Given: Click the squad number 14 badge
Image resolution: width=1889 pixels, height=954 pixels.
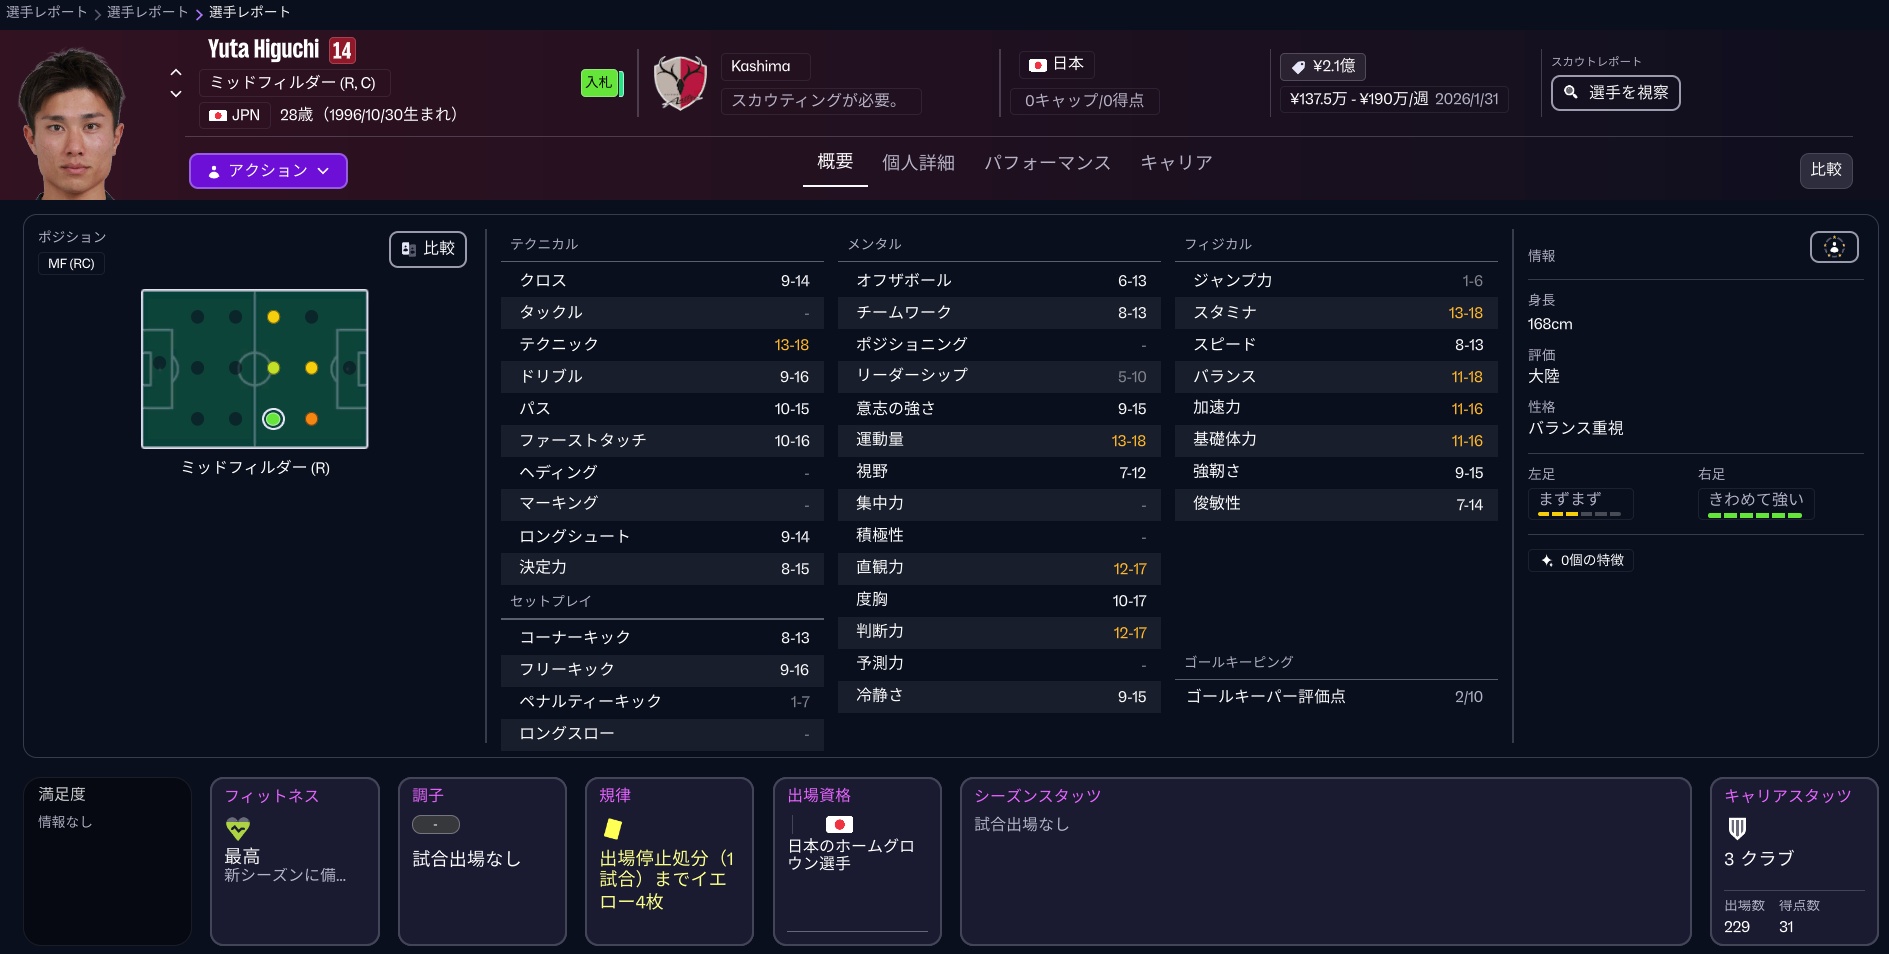Looking at the screenshot, I should point(342,51).
